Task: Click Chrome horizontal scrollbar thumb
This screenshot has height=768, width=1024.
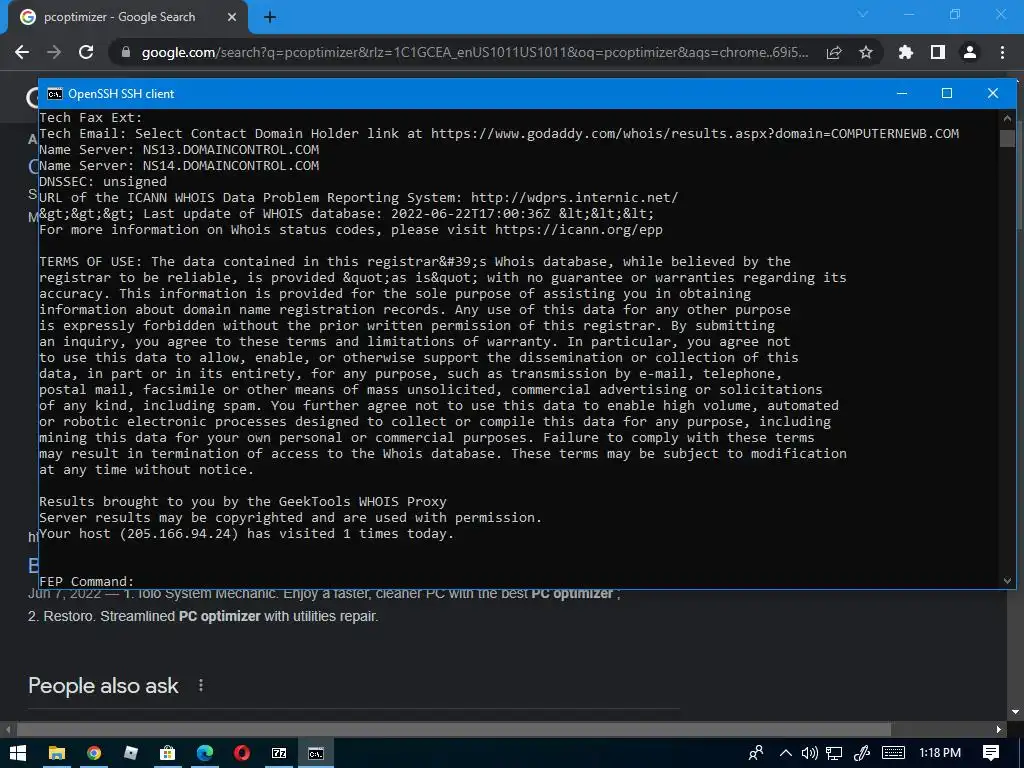Action: click(454, 729)
